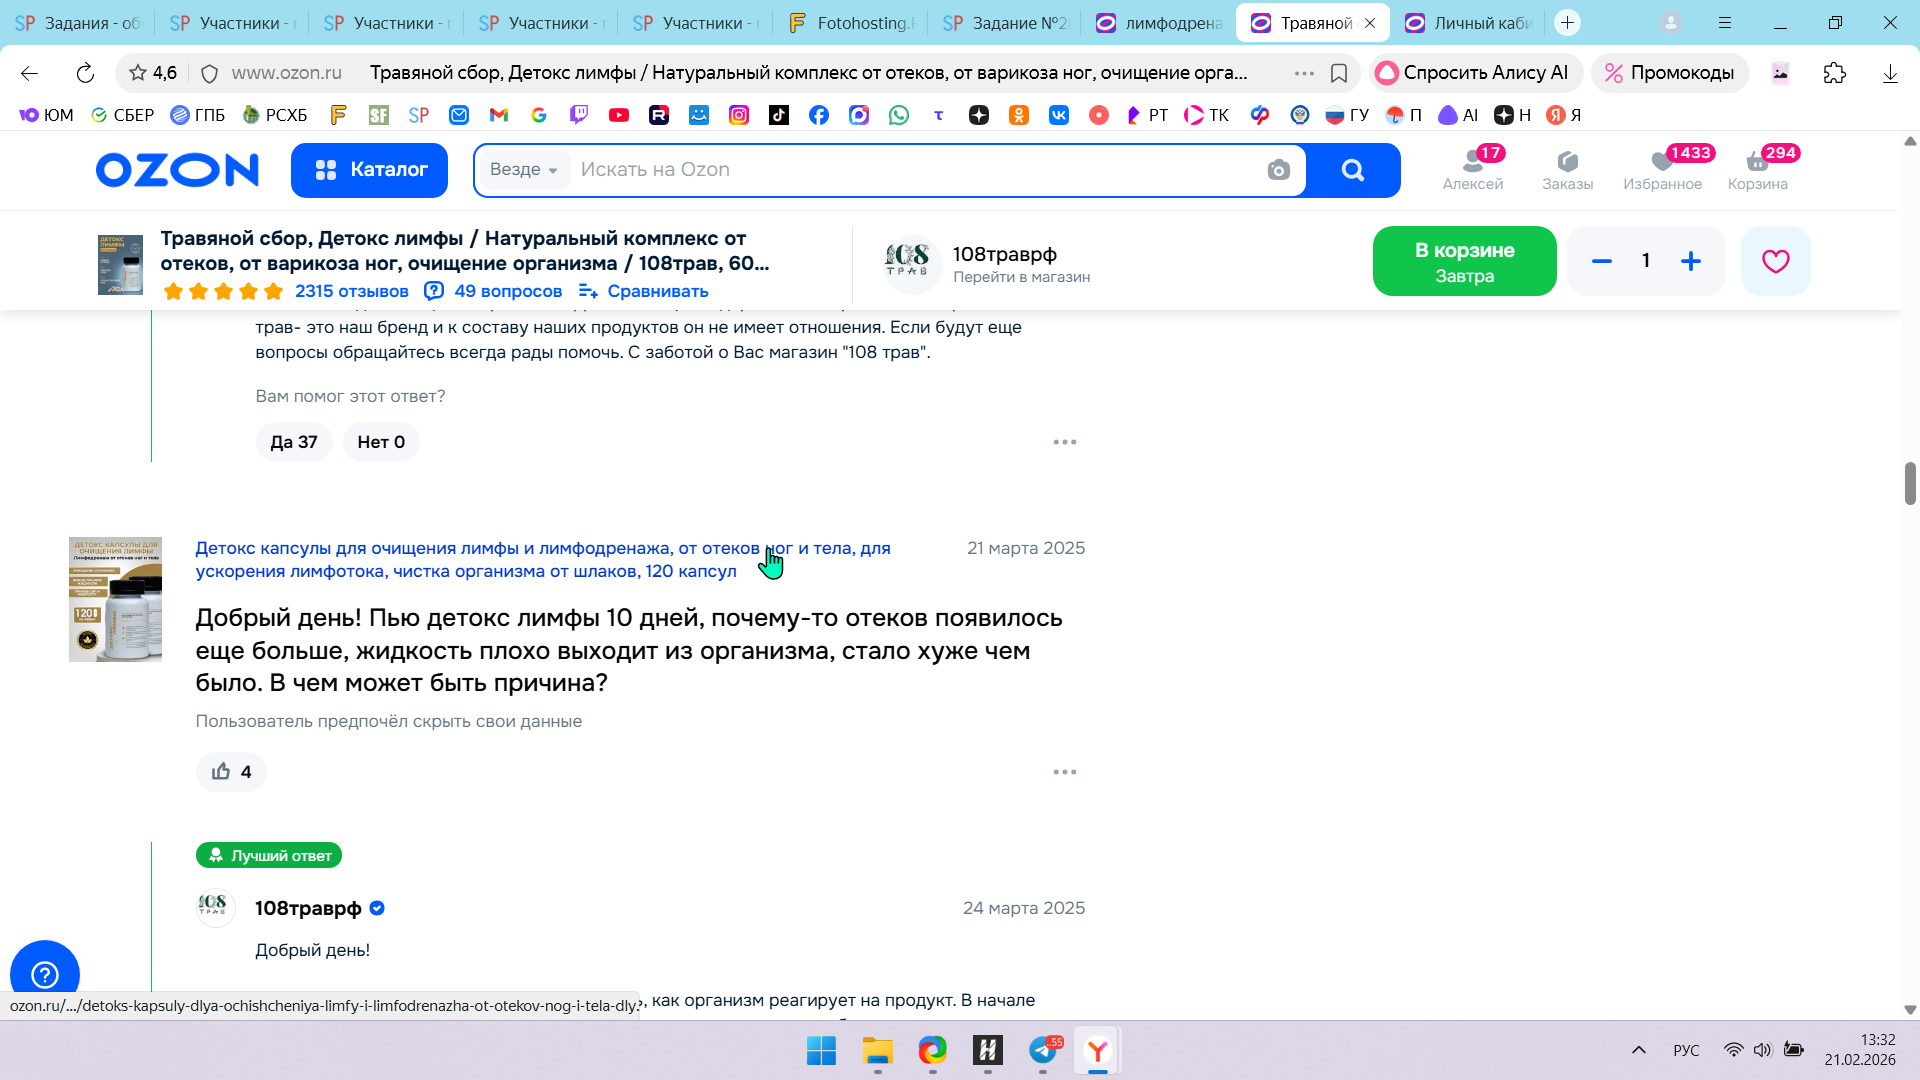Decrease quantity with minus button
The image size is (1920, 1080).
click(1601, 261)
